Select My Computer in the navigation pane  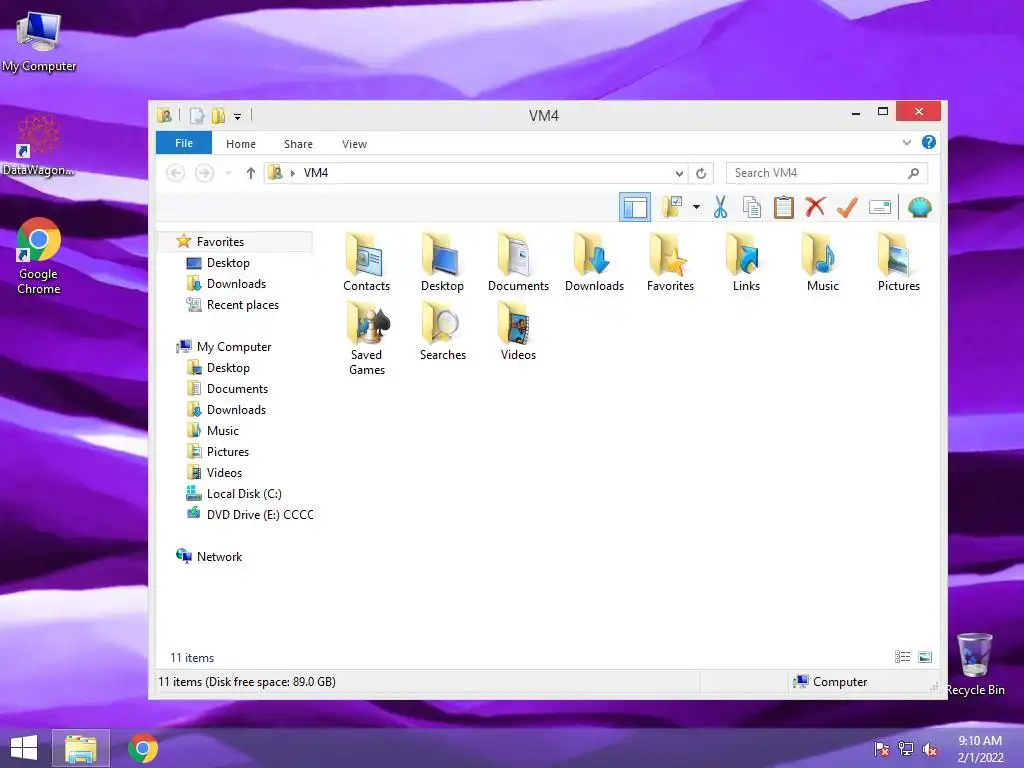point(234,346)
